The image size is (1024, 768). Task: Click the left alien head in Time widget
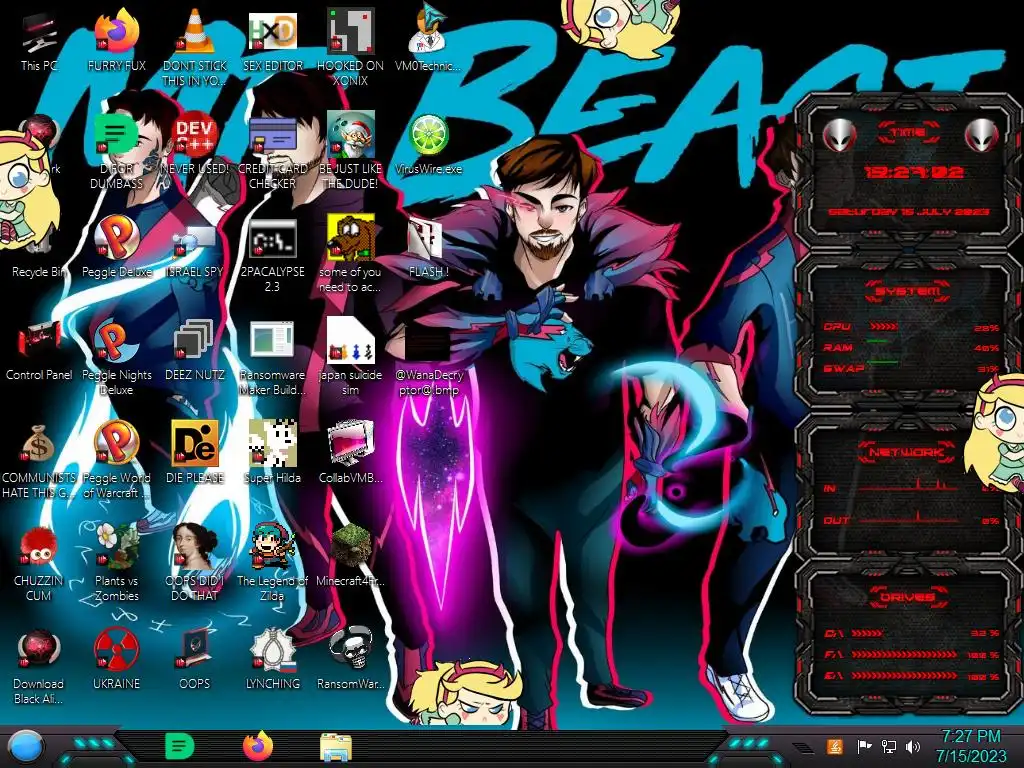839,135
